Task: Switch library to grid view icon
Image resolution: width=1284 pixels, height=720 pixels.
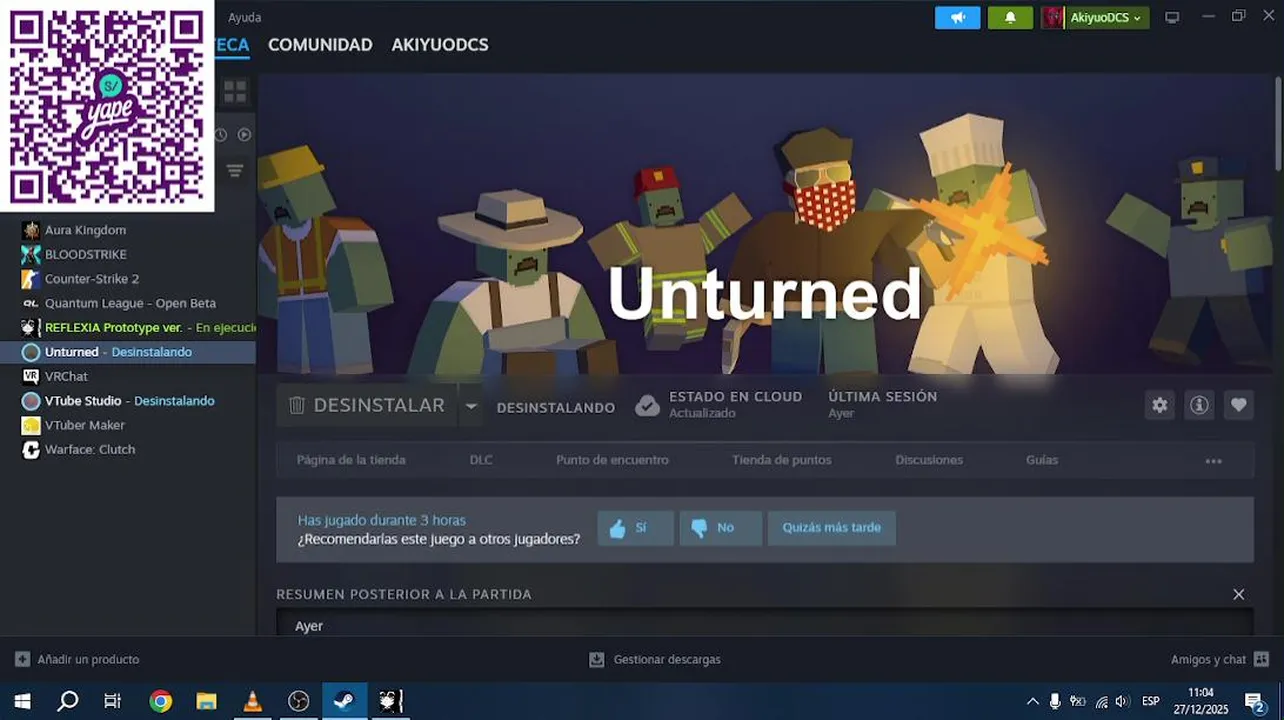Action: 235,92
